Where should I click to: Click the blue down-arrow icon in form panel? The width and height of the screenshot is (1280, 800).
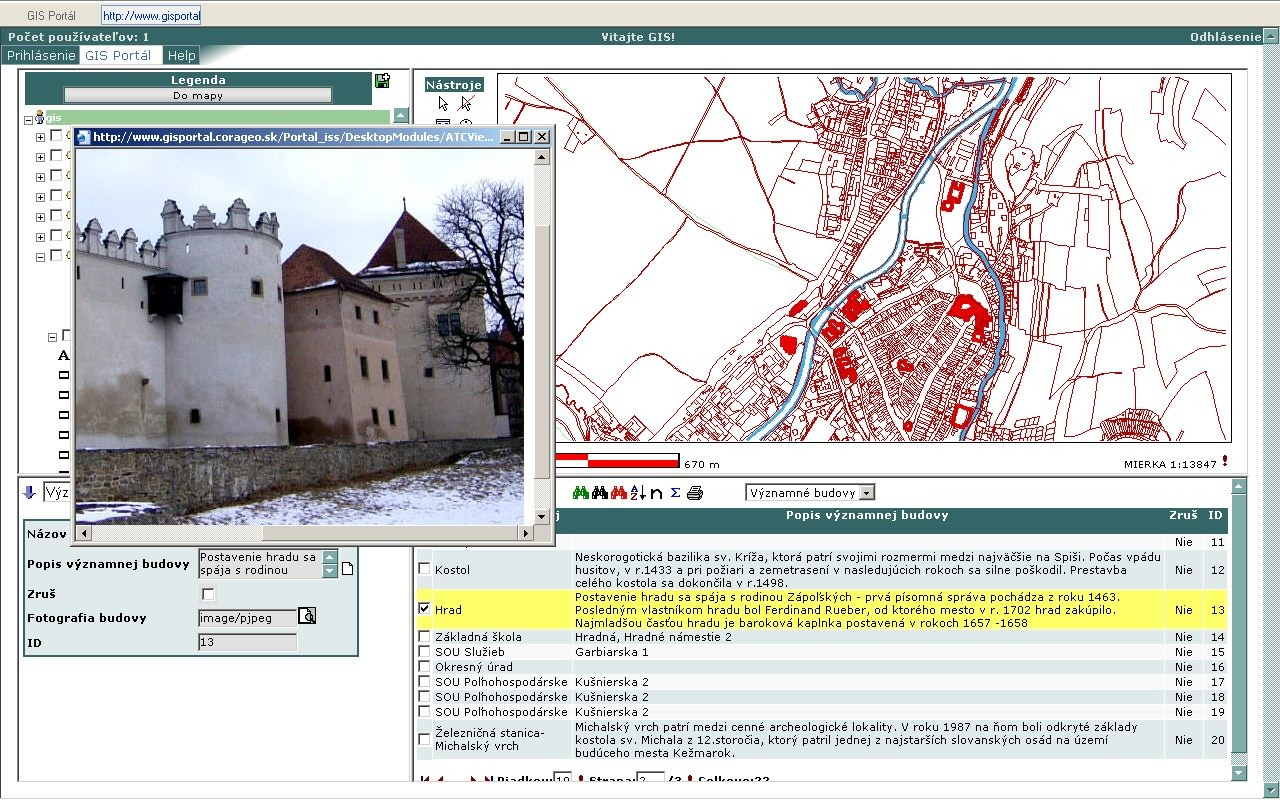click(29, 492)
